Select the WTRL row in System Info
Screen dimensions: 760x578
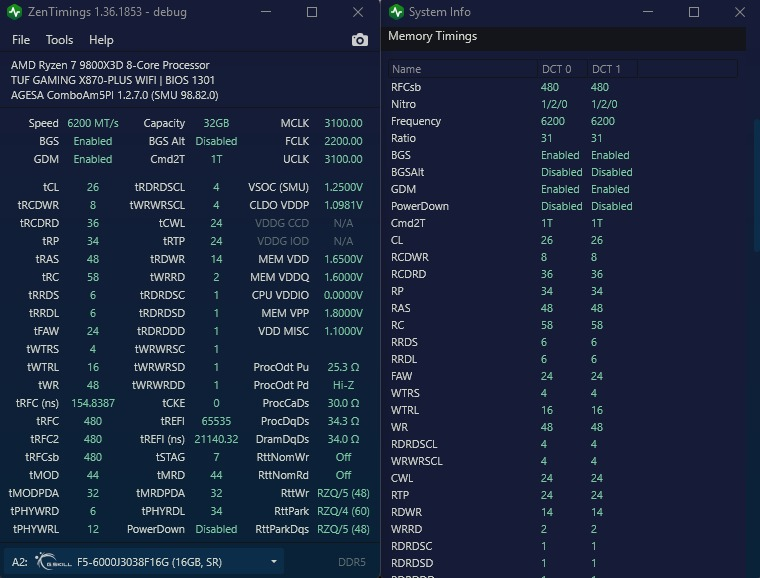(x=562, y=410)
